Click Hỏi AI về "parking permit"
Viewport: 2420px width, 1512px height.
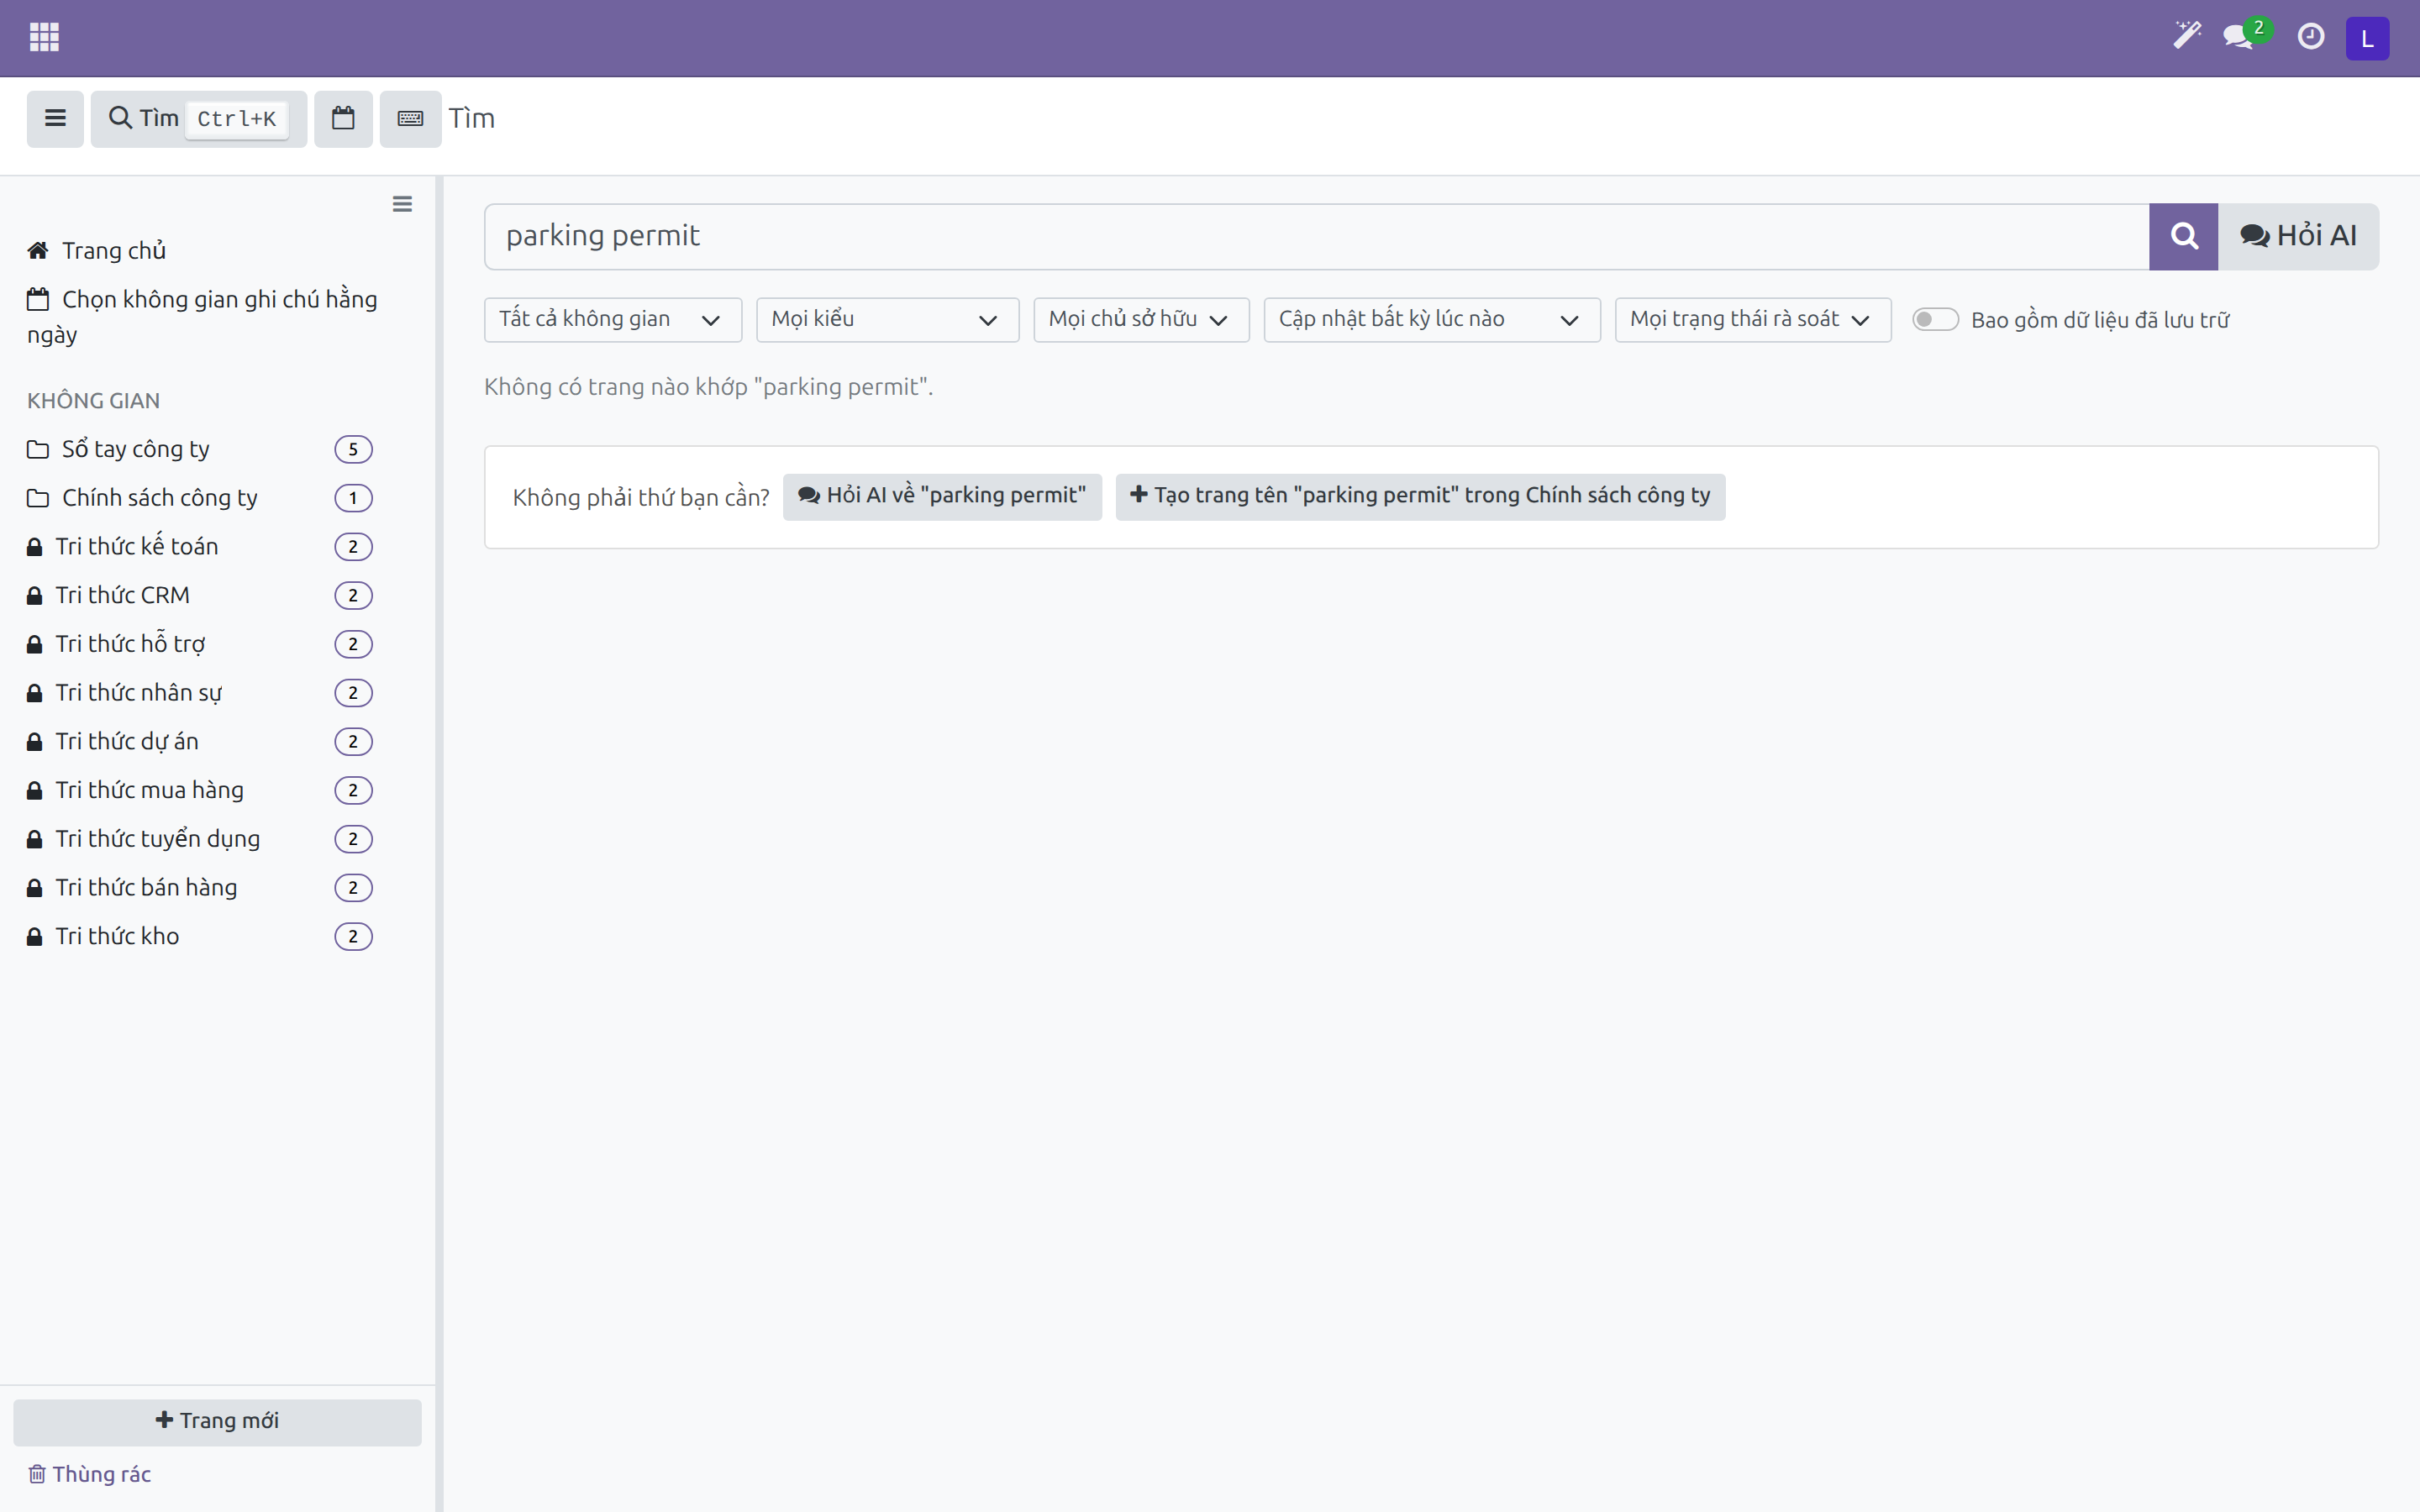coord(942,496)
